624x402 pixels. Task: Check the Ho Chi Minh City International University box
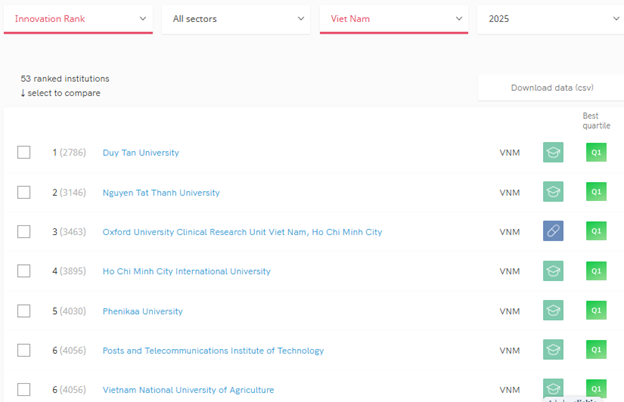(x=23, y=271)
